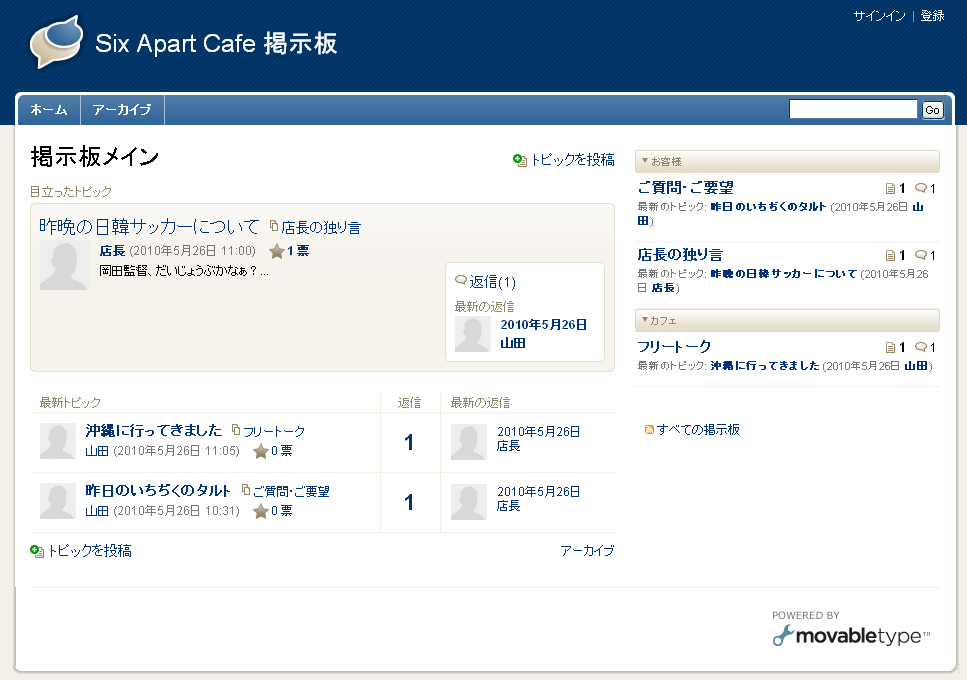The width and height of the screenshot is (967, 680).
Task: Open 2010年5月26日 reply link in 沖縄 row
Action: click(538, 432)
